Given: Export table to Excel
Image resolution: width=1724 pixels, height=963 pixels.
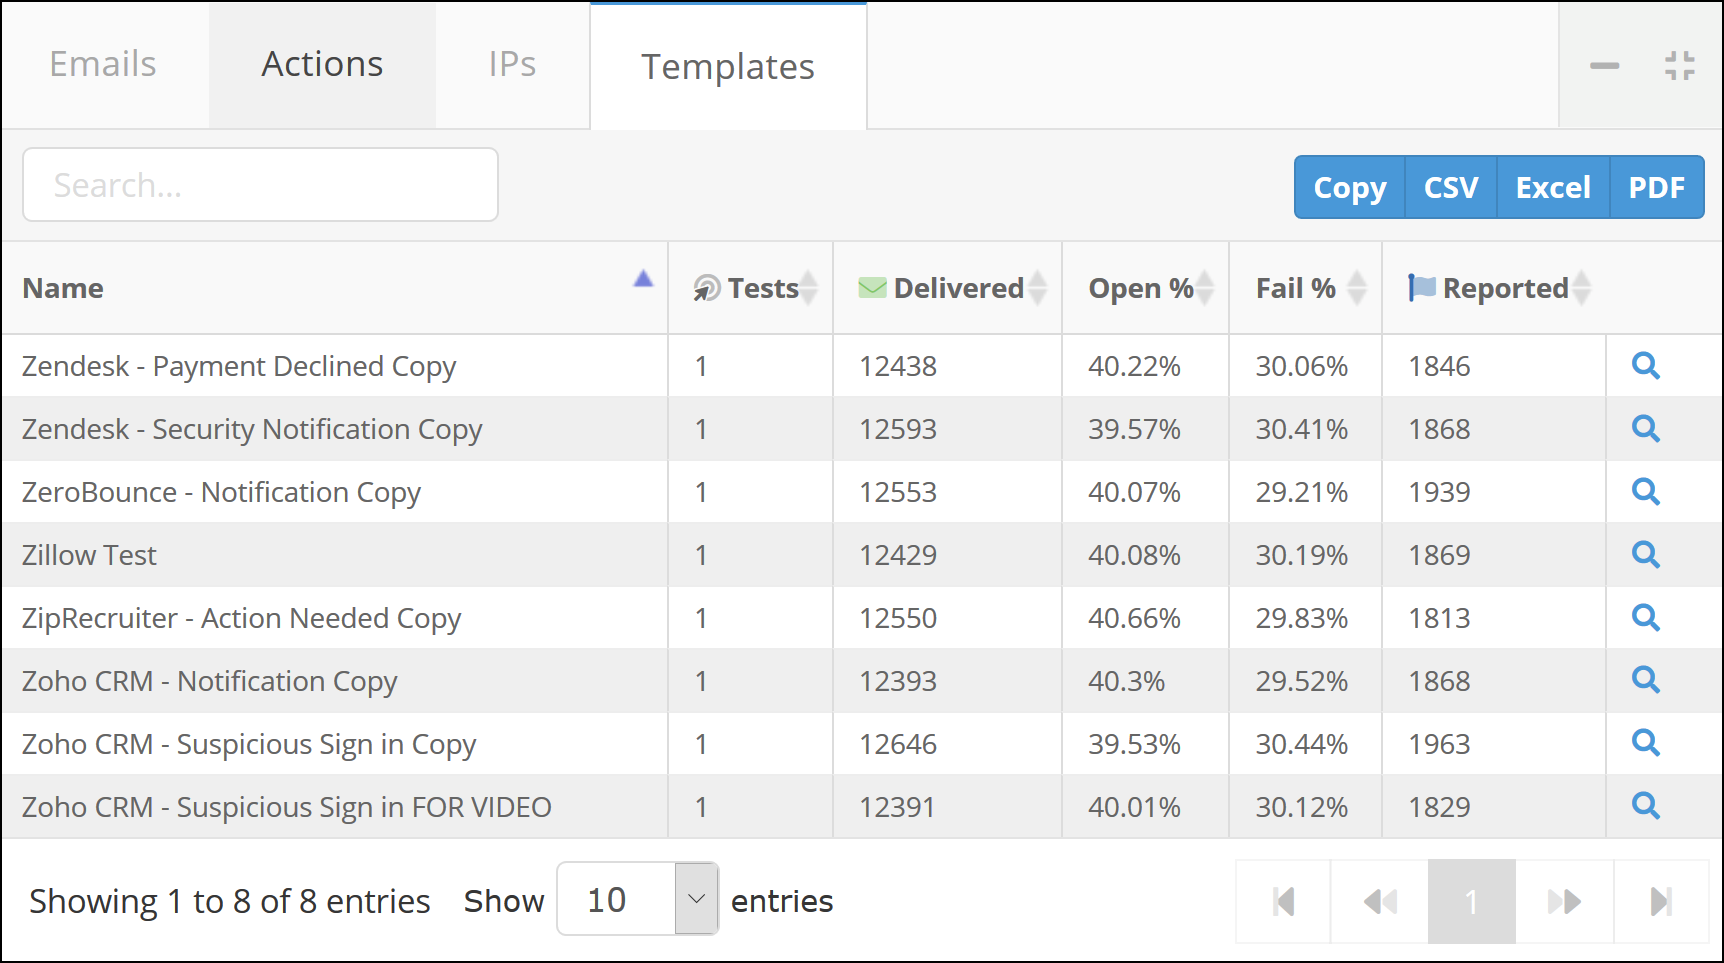Looking at the screenshot, I should [1553, 187].
